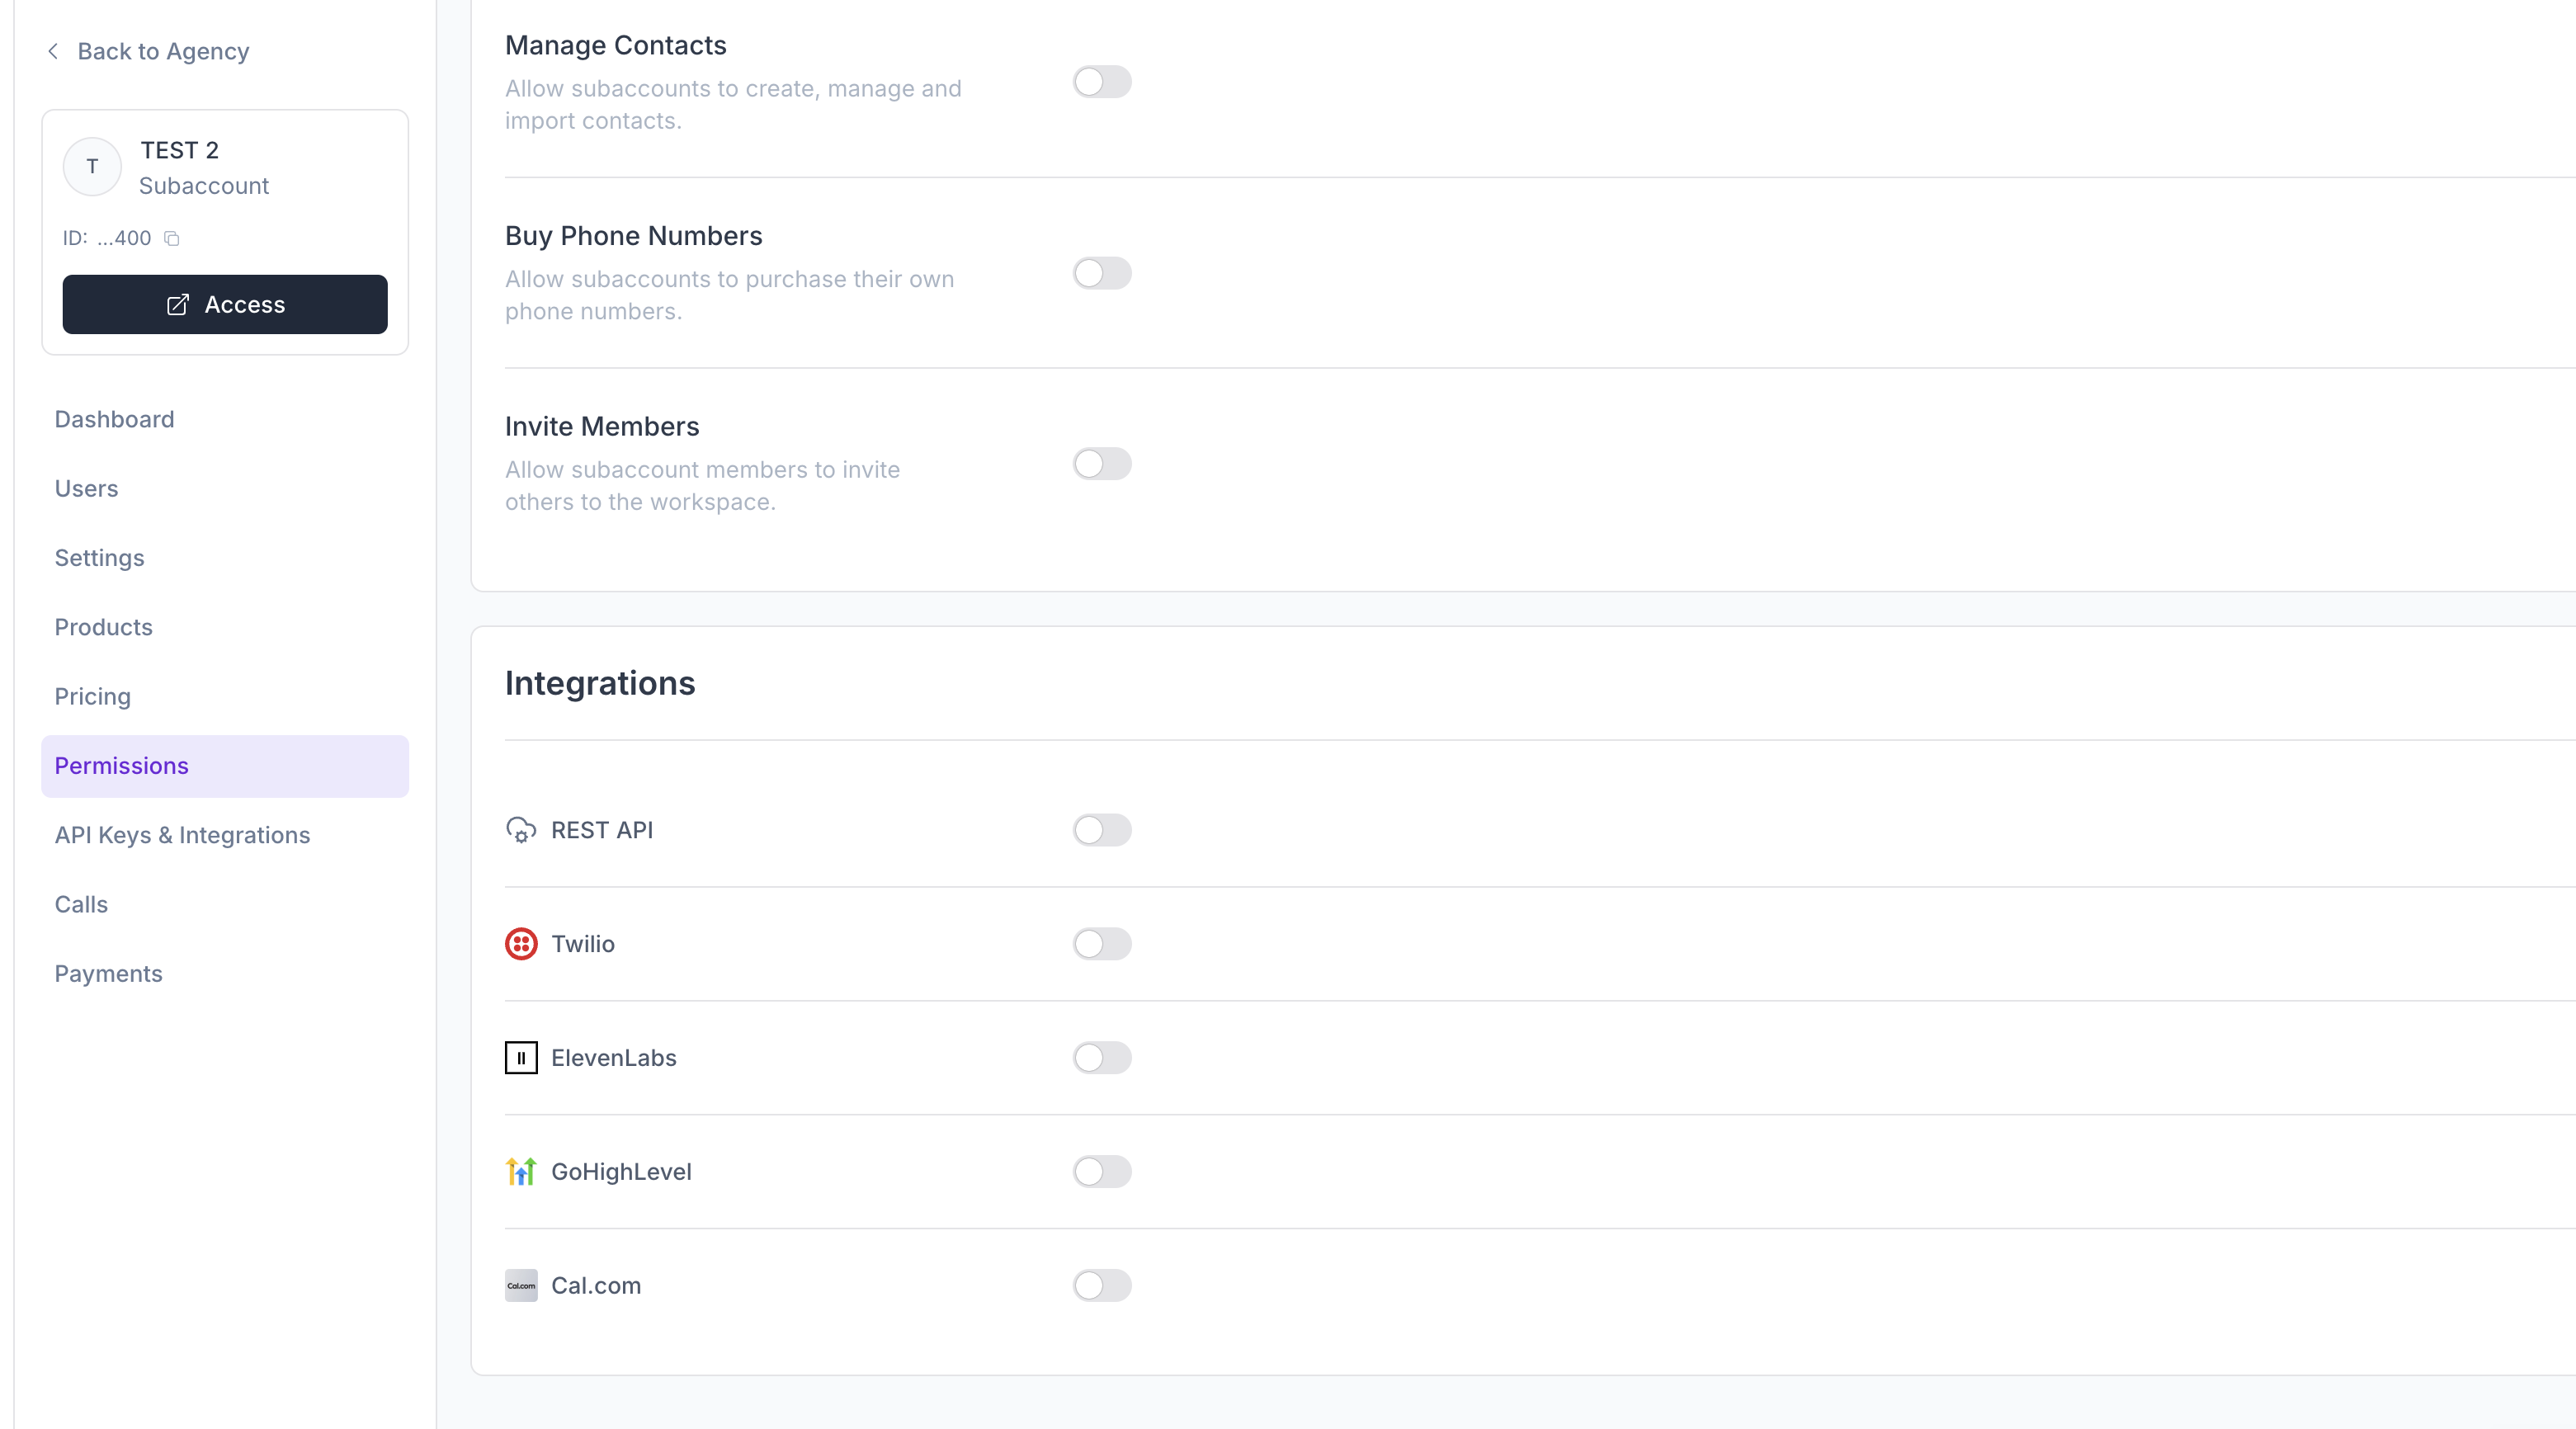Open the Dashboard sidebar item

114,419
